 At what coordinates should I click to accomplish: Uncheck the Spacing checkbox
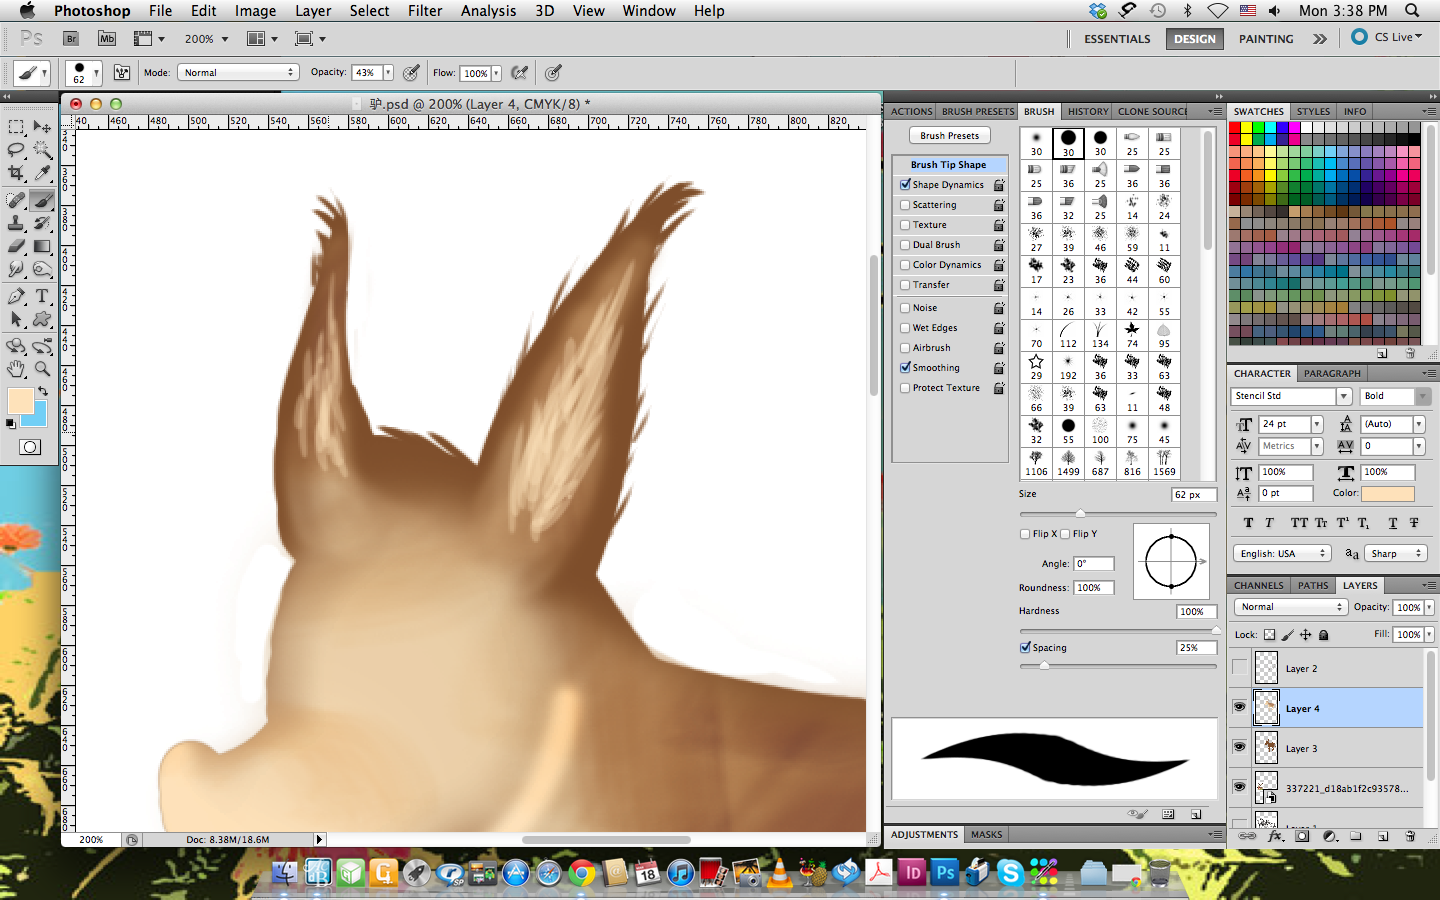pos(1025,648)
